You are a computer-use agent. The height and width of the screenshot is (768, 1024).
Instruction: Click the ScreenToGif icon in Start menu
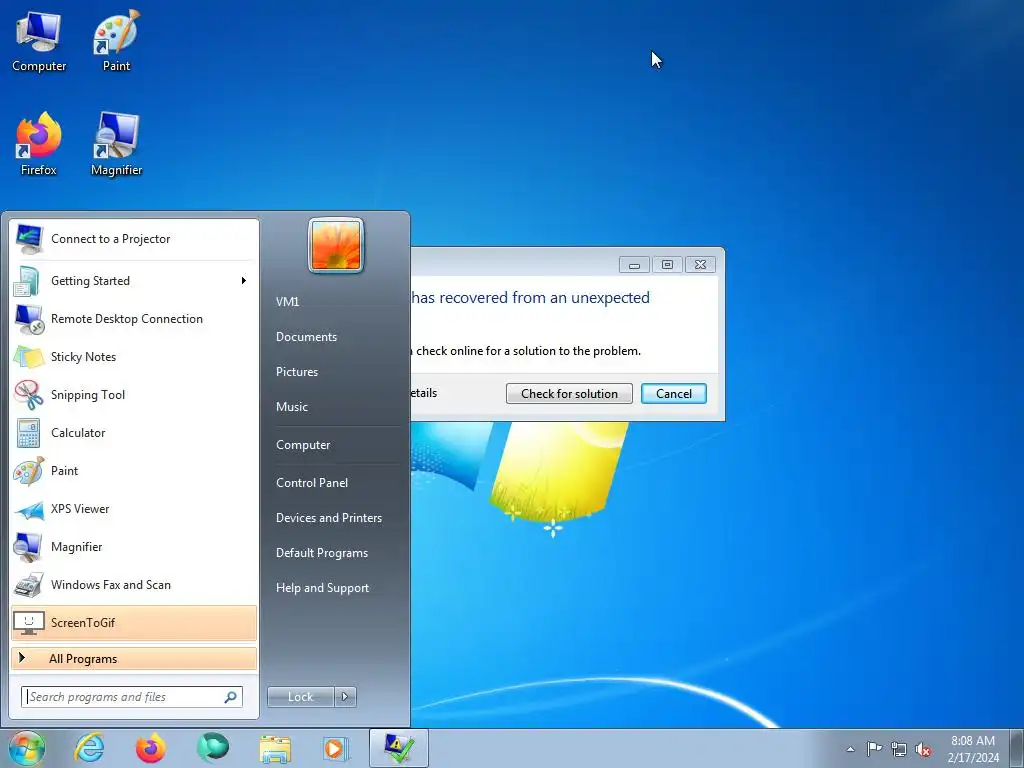(x=29, y=623)
